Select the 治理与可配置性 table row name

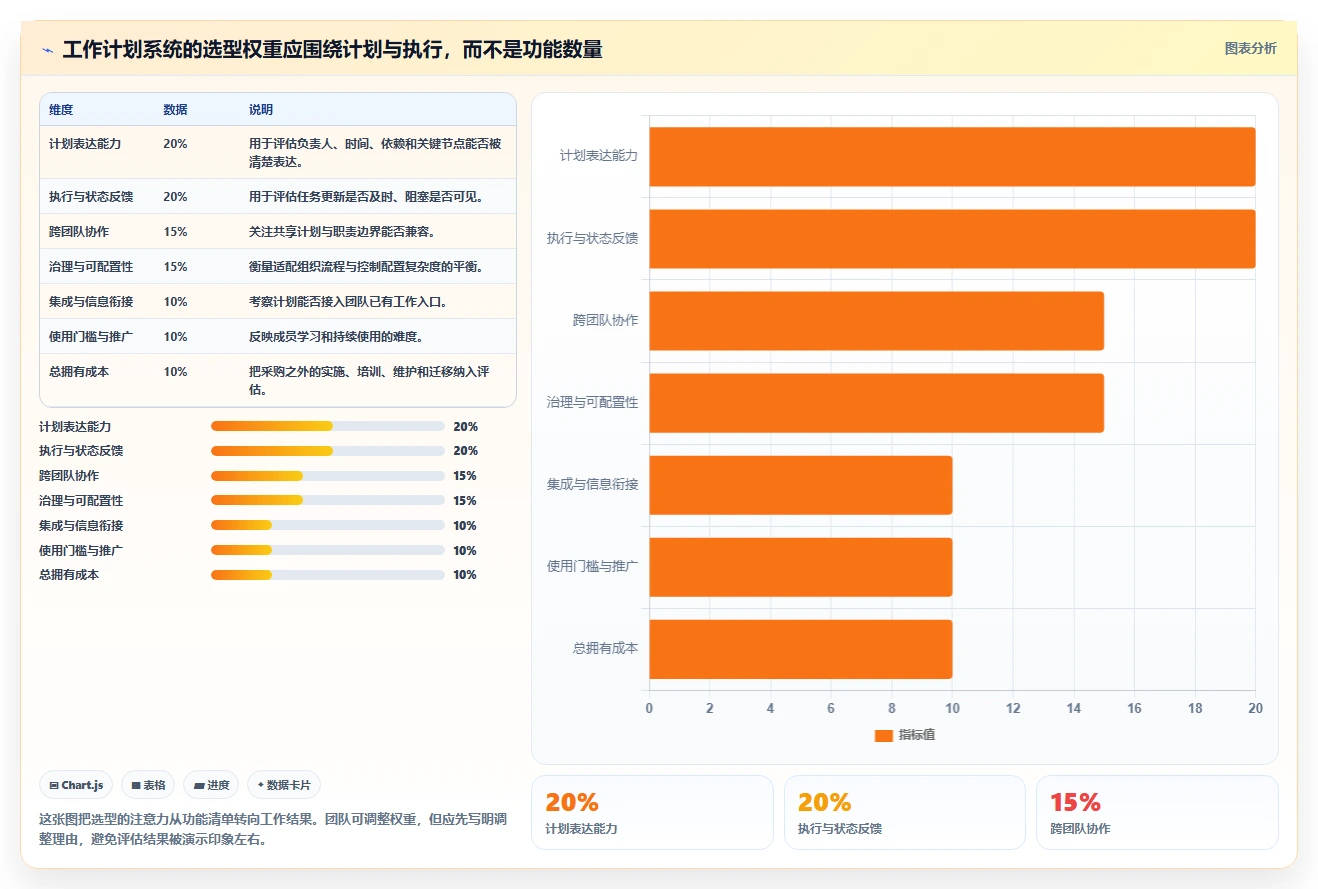(91, 267)
